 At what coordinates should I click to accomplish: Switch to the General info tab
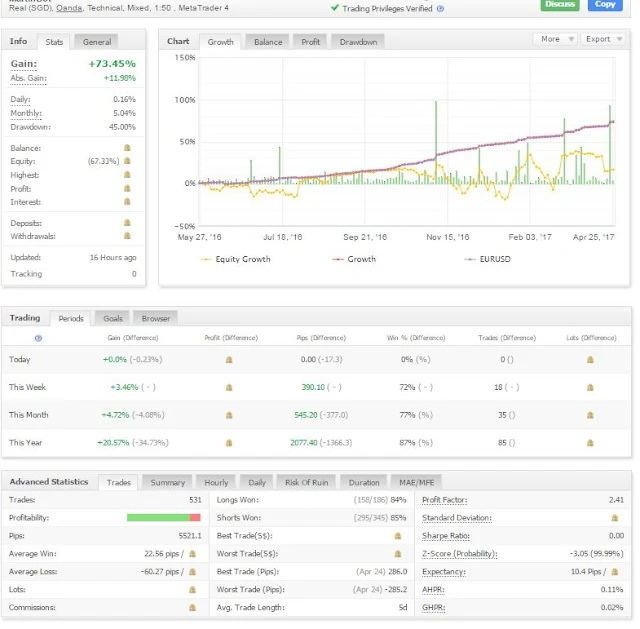pyautogui.click(x=97, y=42)
